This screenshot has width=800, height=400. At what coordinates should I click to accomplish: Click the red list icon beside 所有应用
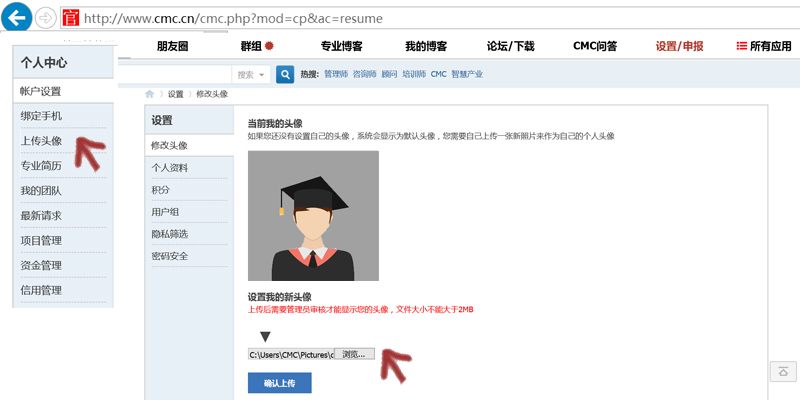point(741,46)
